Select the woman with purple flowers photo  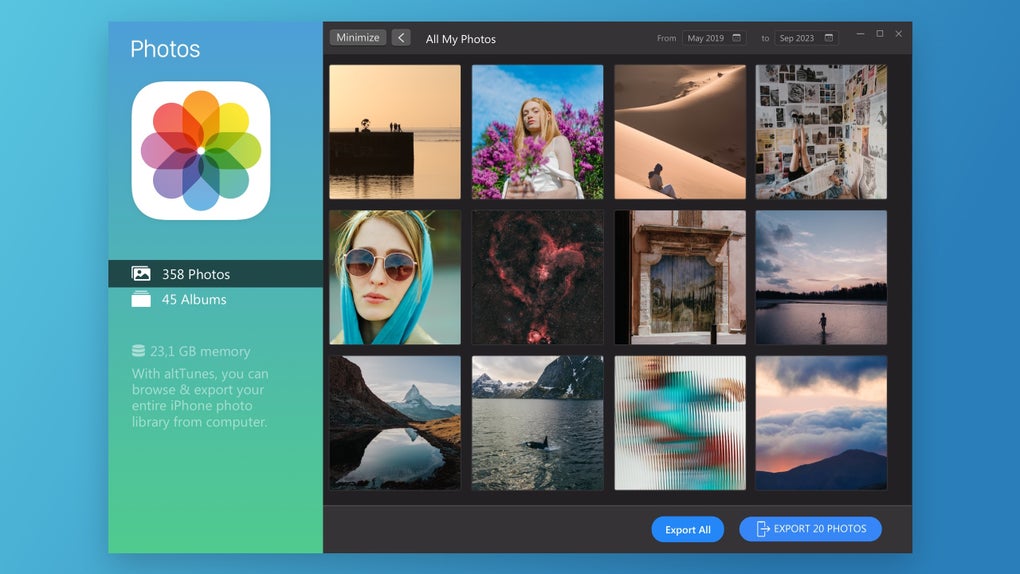537,131
